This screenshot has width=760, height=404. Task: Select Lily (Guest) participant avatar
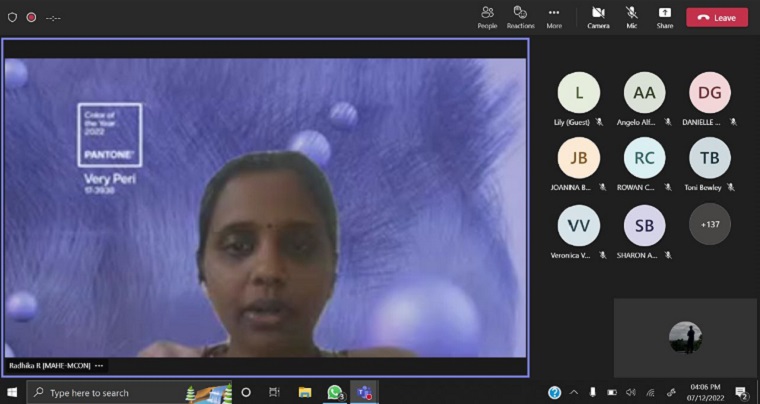tap(578, 93)
